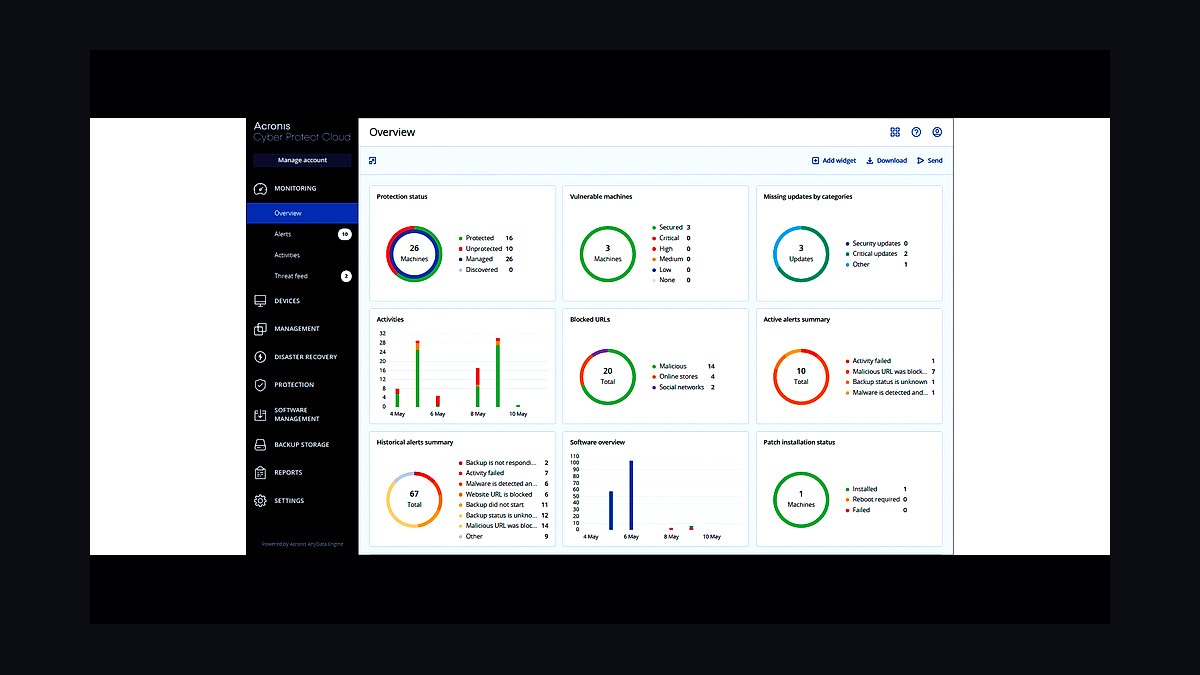Click the Missing updates donut showing 3 Updates
Image resolution: width=1200 pixels, height=675 pixels.
point(801,253)
